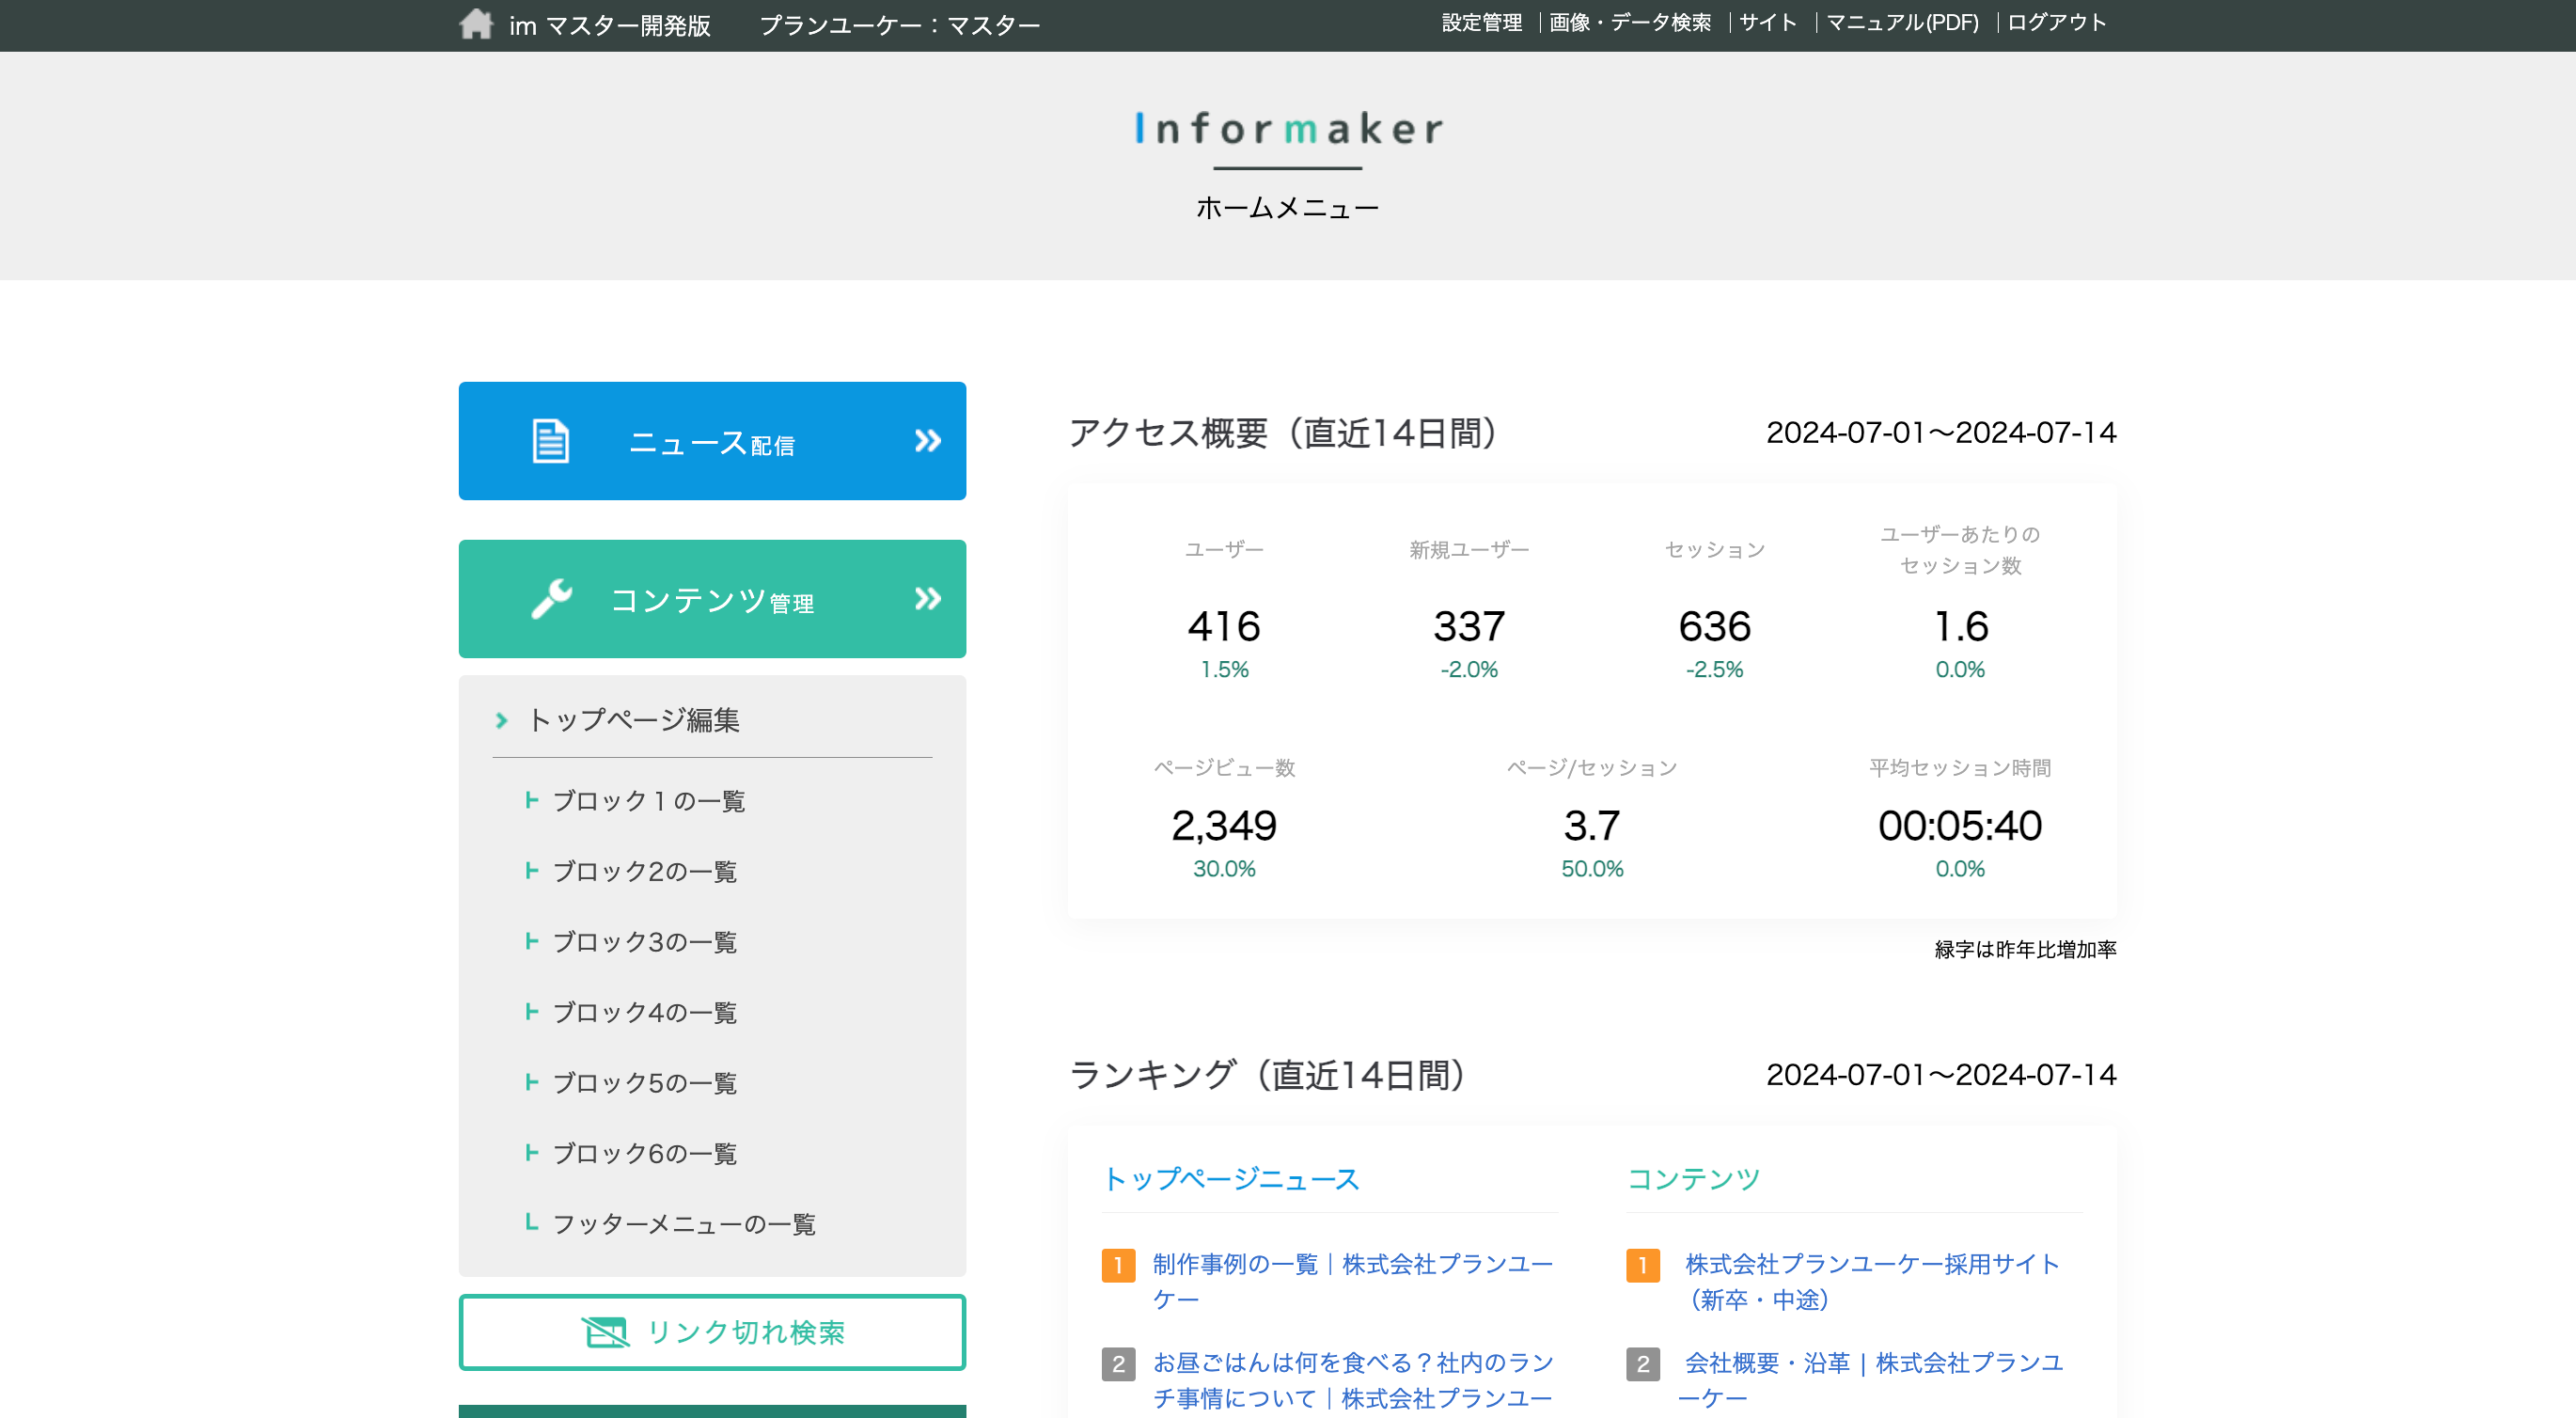Image resolution: width=2576 pixels, height=1418 pixels.
Task: Open 設定管理 in the top menu
Action: coord(1481,23)
